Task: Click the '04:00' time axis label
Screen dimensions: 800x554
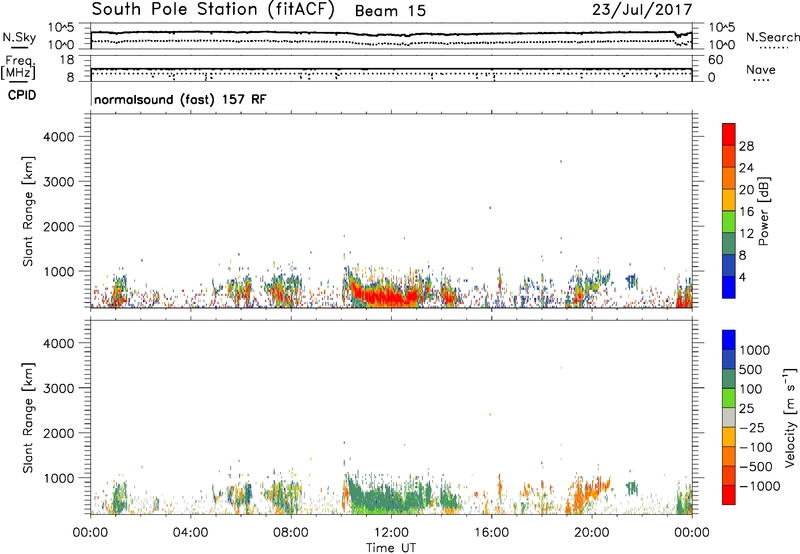Action: (x=190, y=533)
